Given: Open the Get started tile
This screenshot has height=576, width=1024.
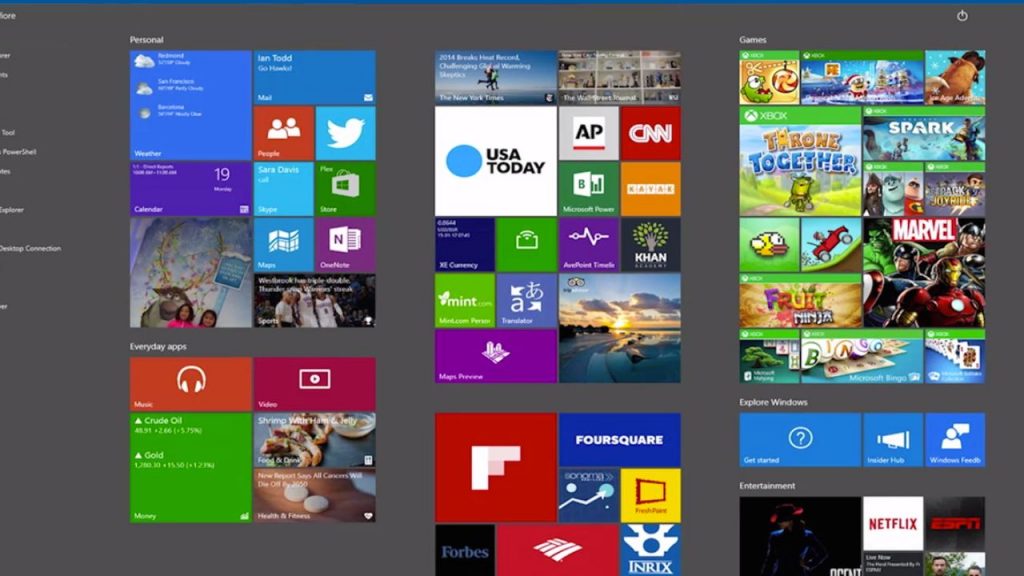Looking at the screenshot, I should (x=799, y=440).
